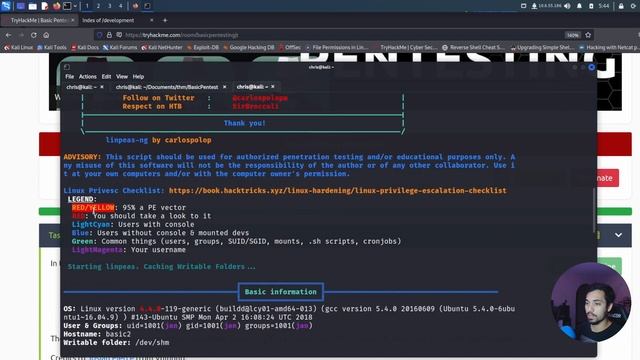The width and height of the screenshot is (640, 360).
Task: Open Kali Docs bookmark
Action: click(x=85, y=47)
